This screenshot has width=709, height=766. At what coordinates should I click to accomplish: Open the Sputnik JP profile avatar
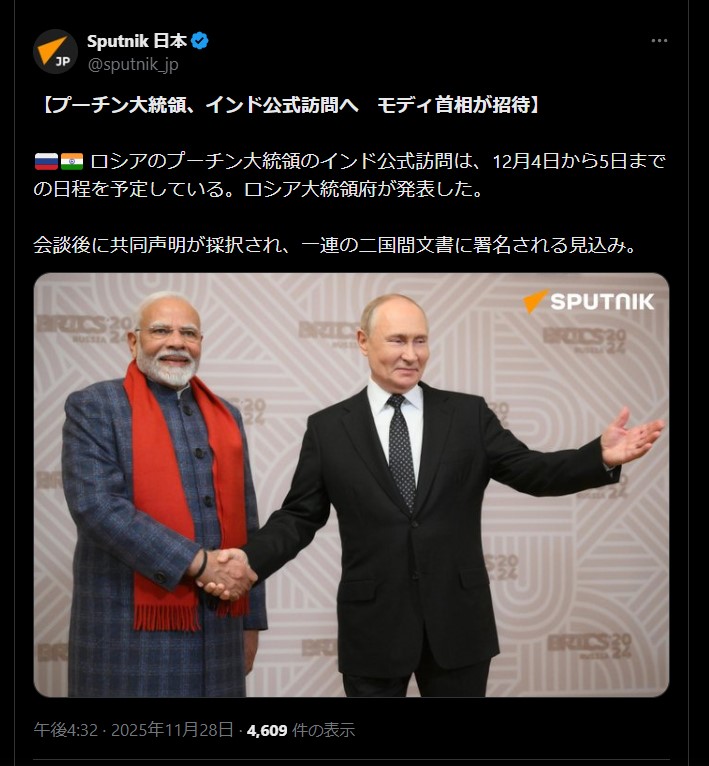click(55, 51)
